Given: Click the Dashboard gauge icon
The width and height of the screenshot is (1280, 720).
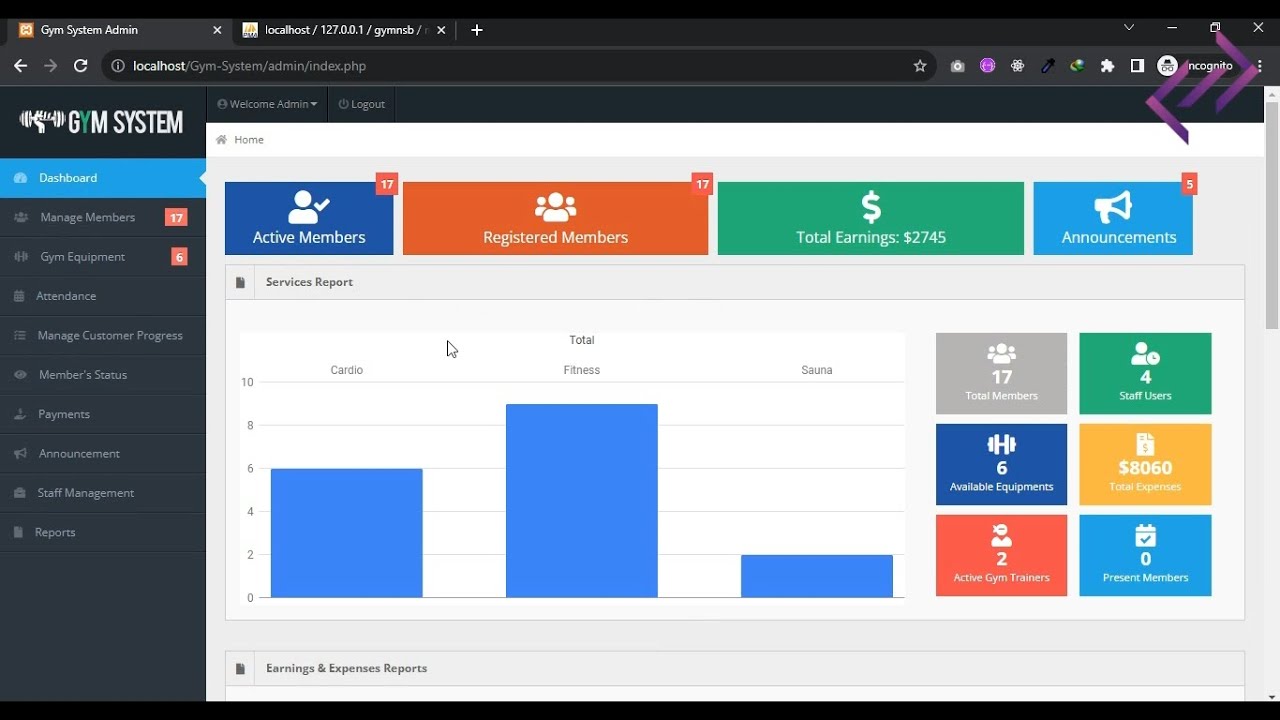Looking at the screenshot, I should pyautogui.click(x=20, y=178).
